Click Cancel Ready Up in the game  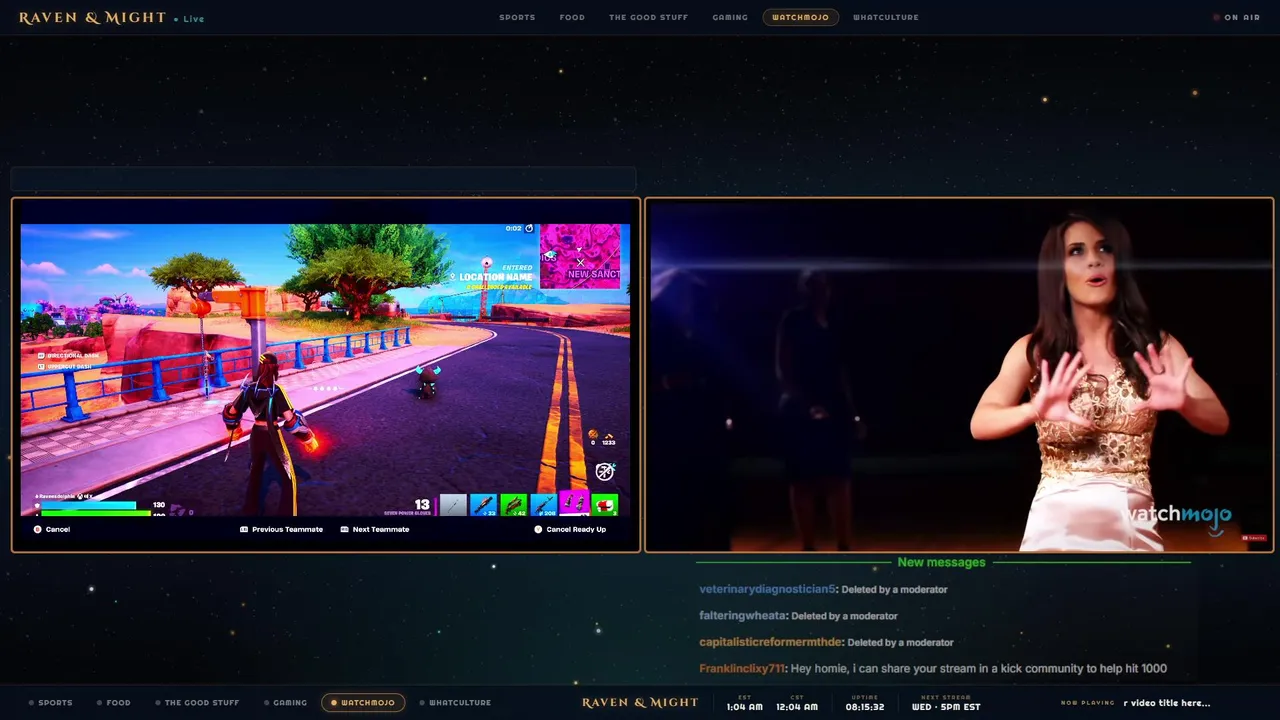point(570,529)
